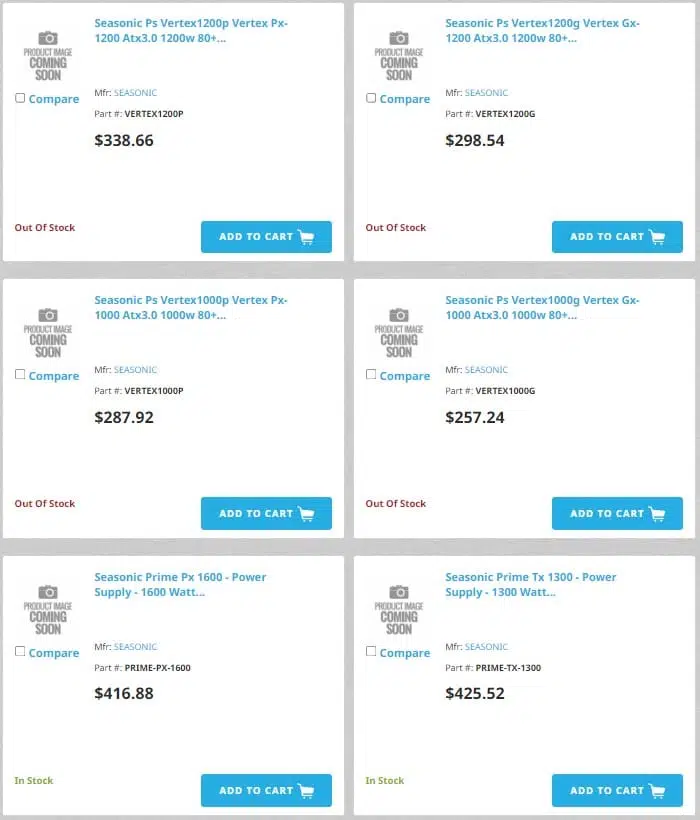
Task: Click cart icon for VERTEX1000G product
Action: 657,514
